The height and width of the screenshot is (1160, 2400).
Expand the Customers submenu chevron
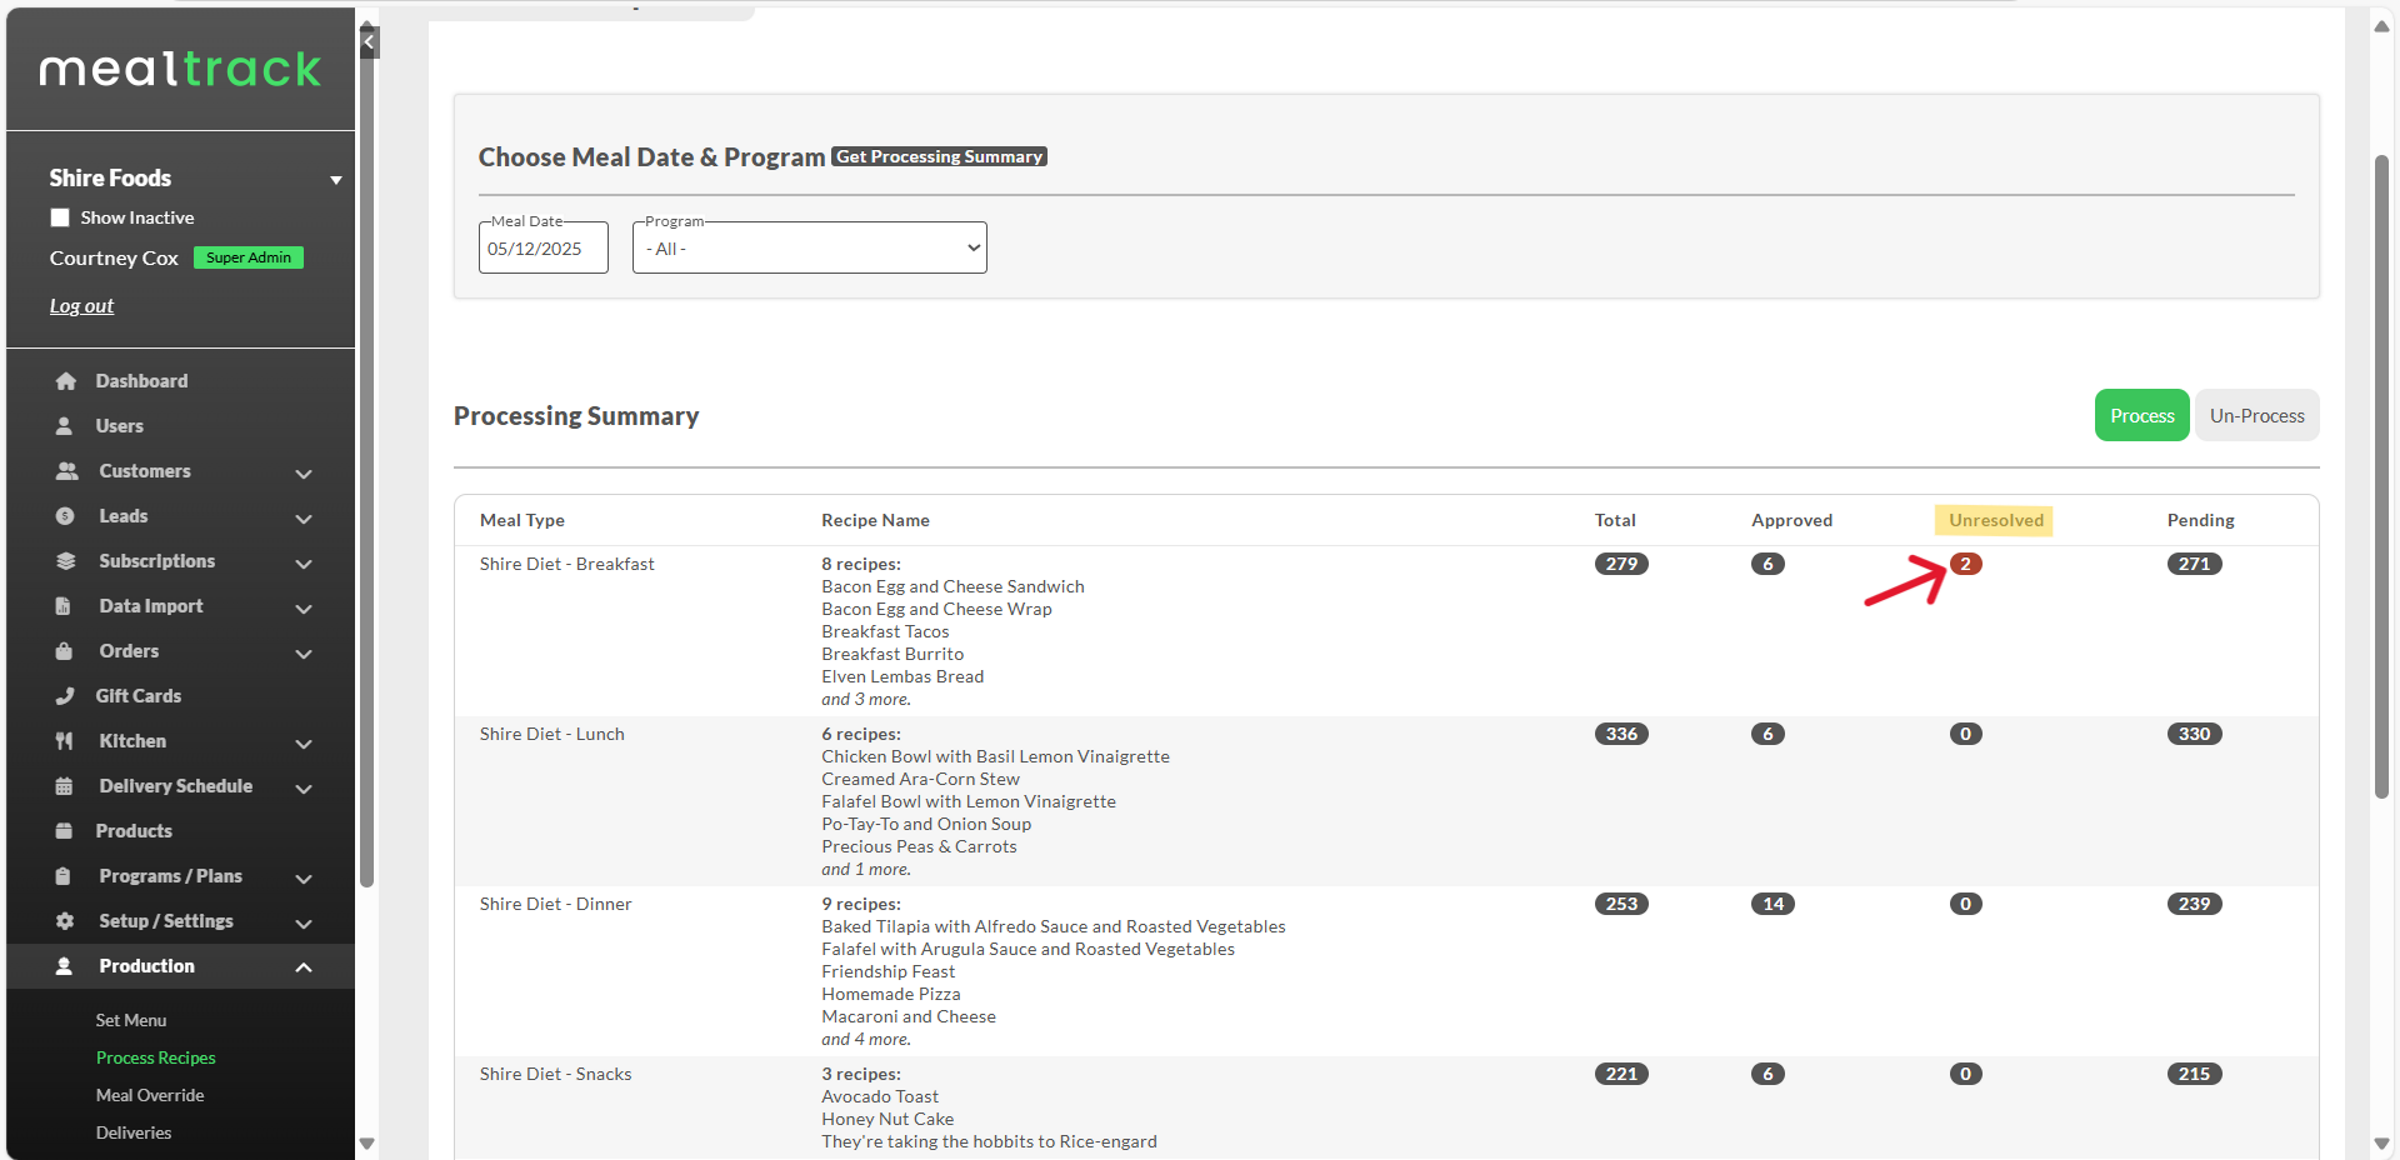pyautogui.click(x=304, y=473)
